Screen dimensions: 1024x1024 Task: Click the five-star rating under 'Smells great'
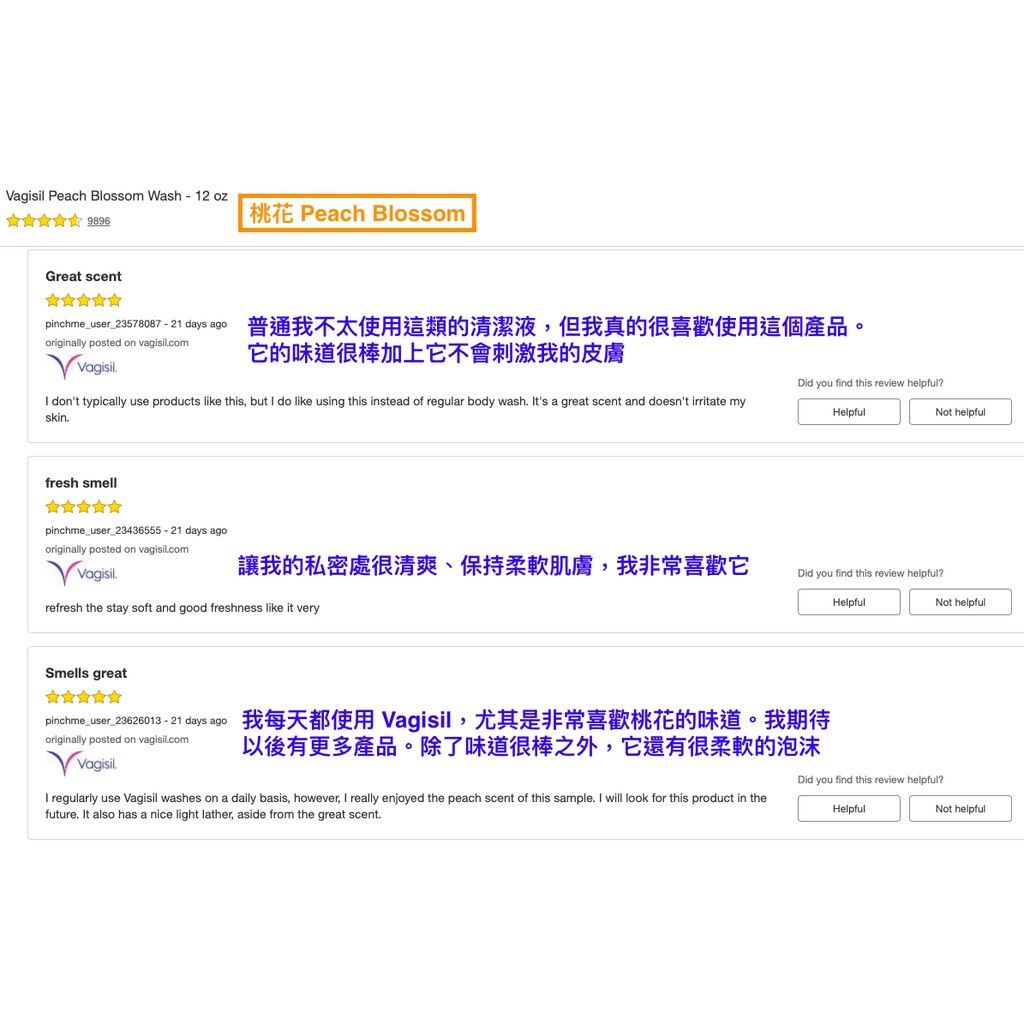click(83, 697)
